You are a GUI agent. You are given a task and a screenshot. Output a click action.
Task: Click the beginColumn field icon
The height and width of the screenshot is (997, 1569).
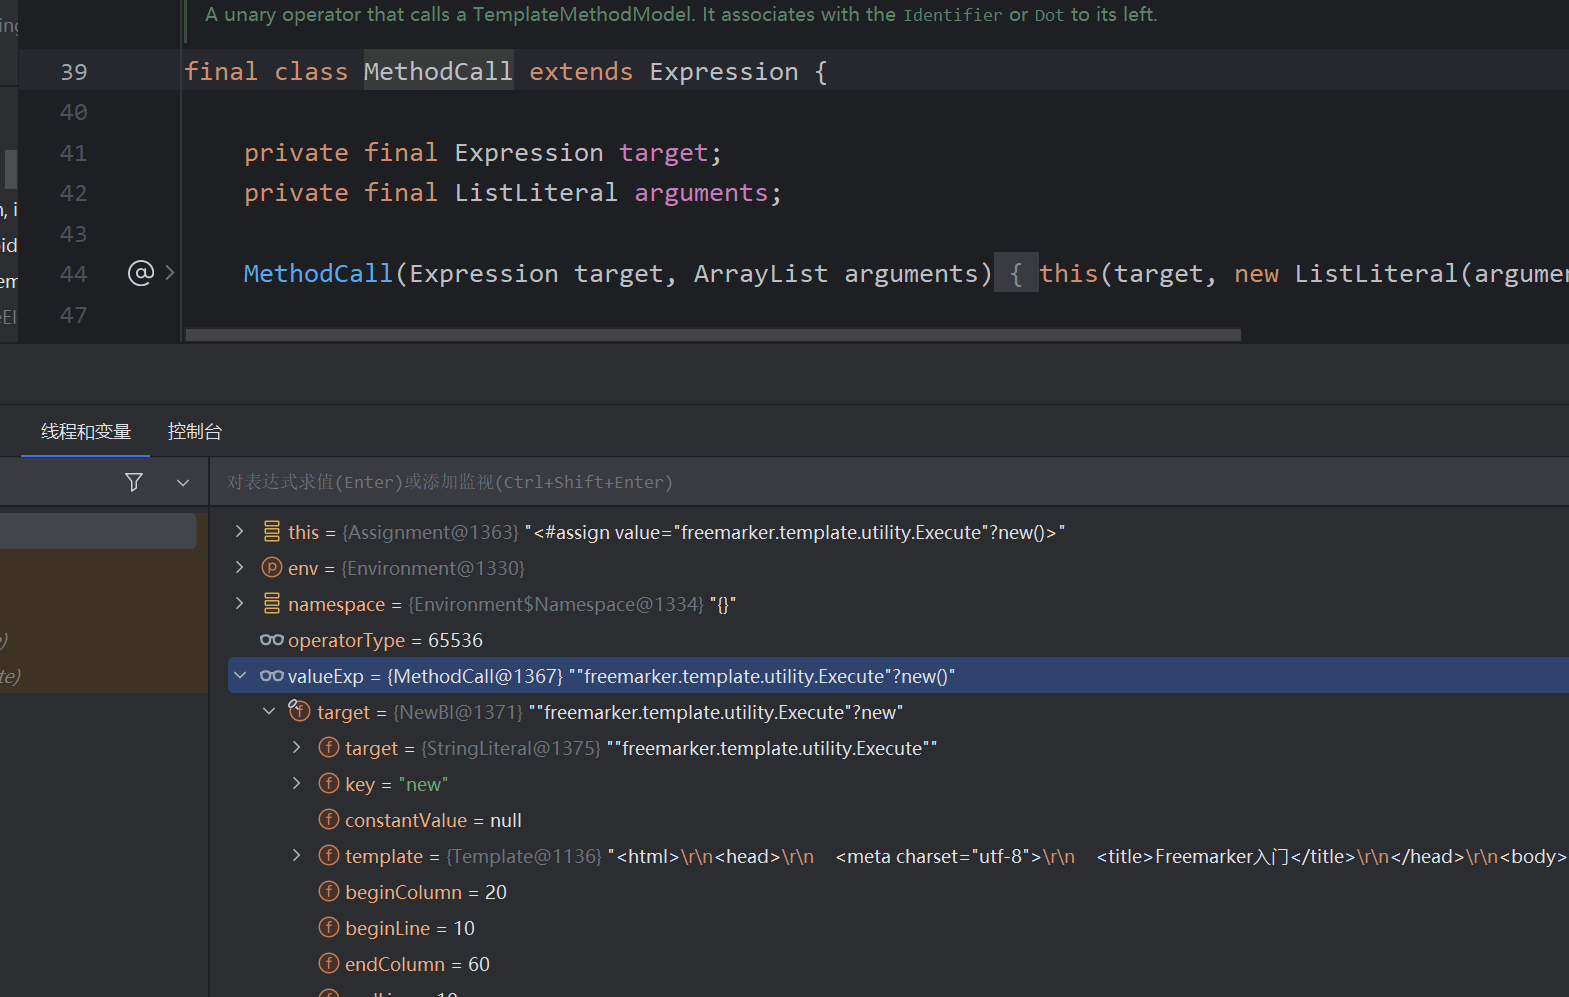click(x=329, y=891)
